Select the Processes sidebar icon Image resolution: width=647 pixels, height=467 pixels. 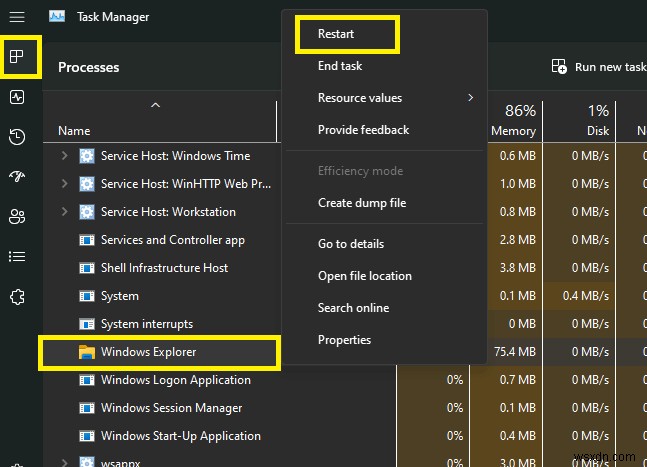tap(17, 57)
